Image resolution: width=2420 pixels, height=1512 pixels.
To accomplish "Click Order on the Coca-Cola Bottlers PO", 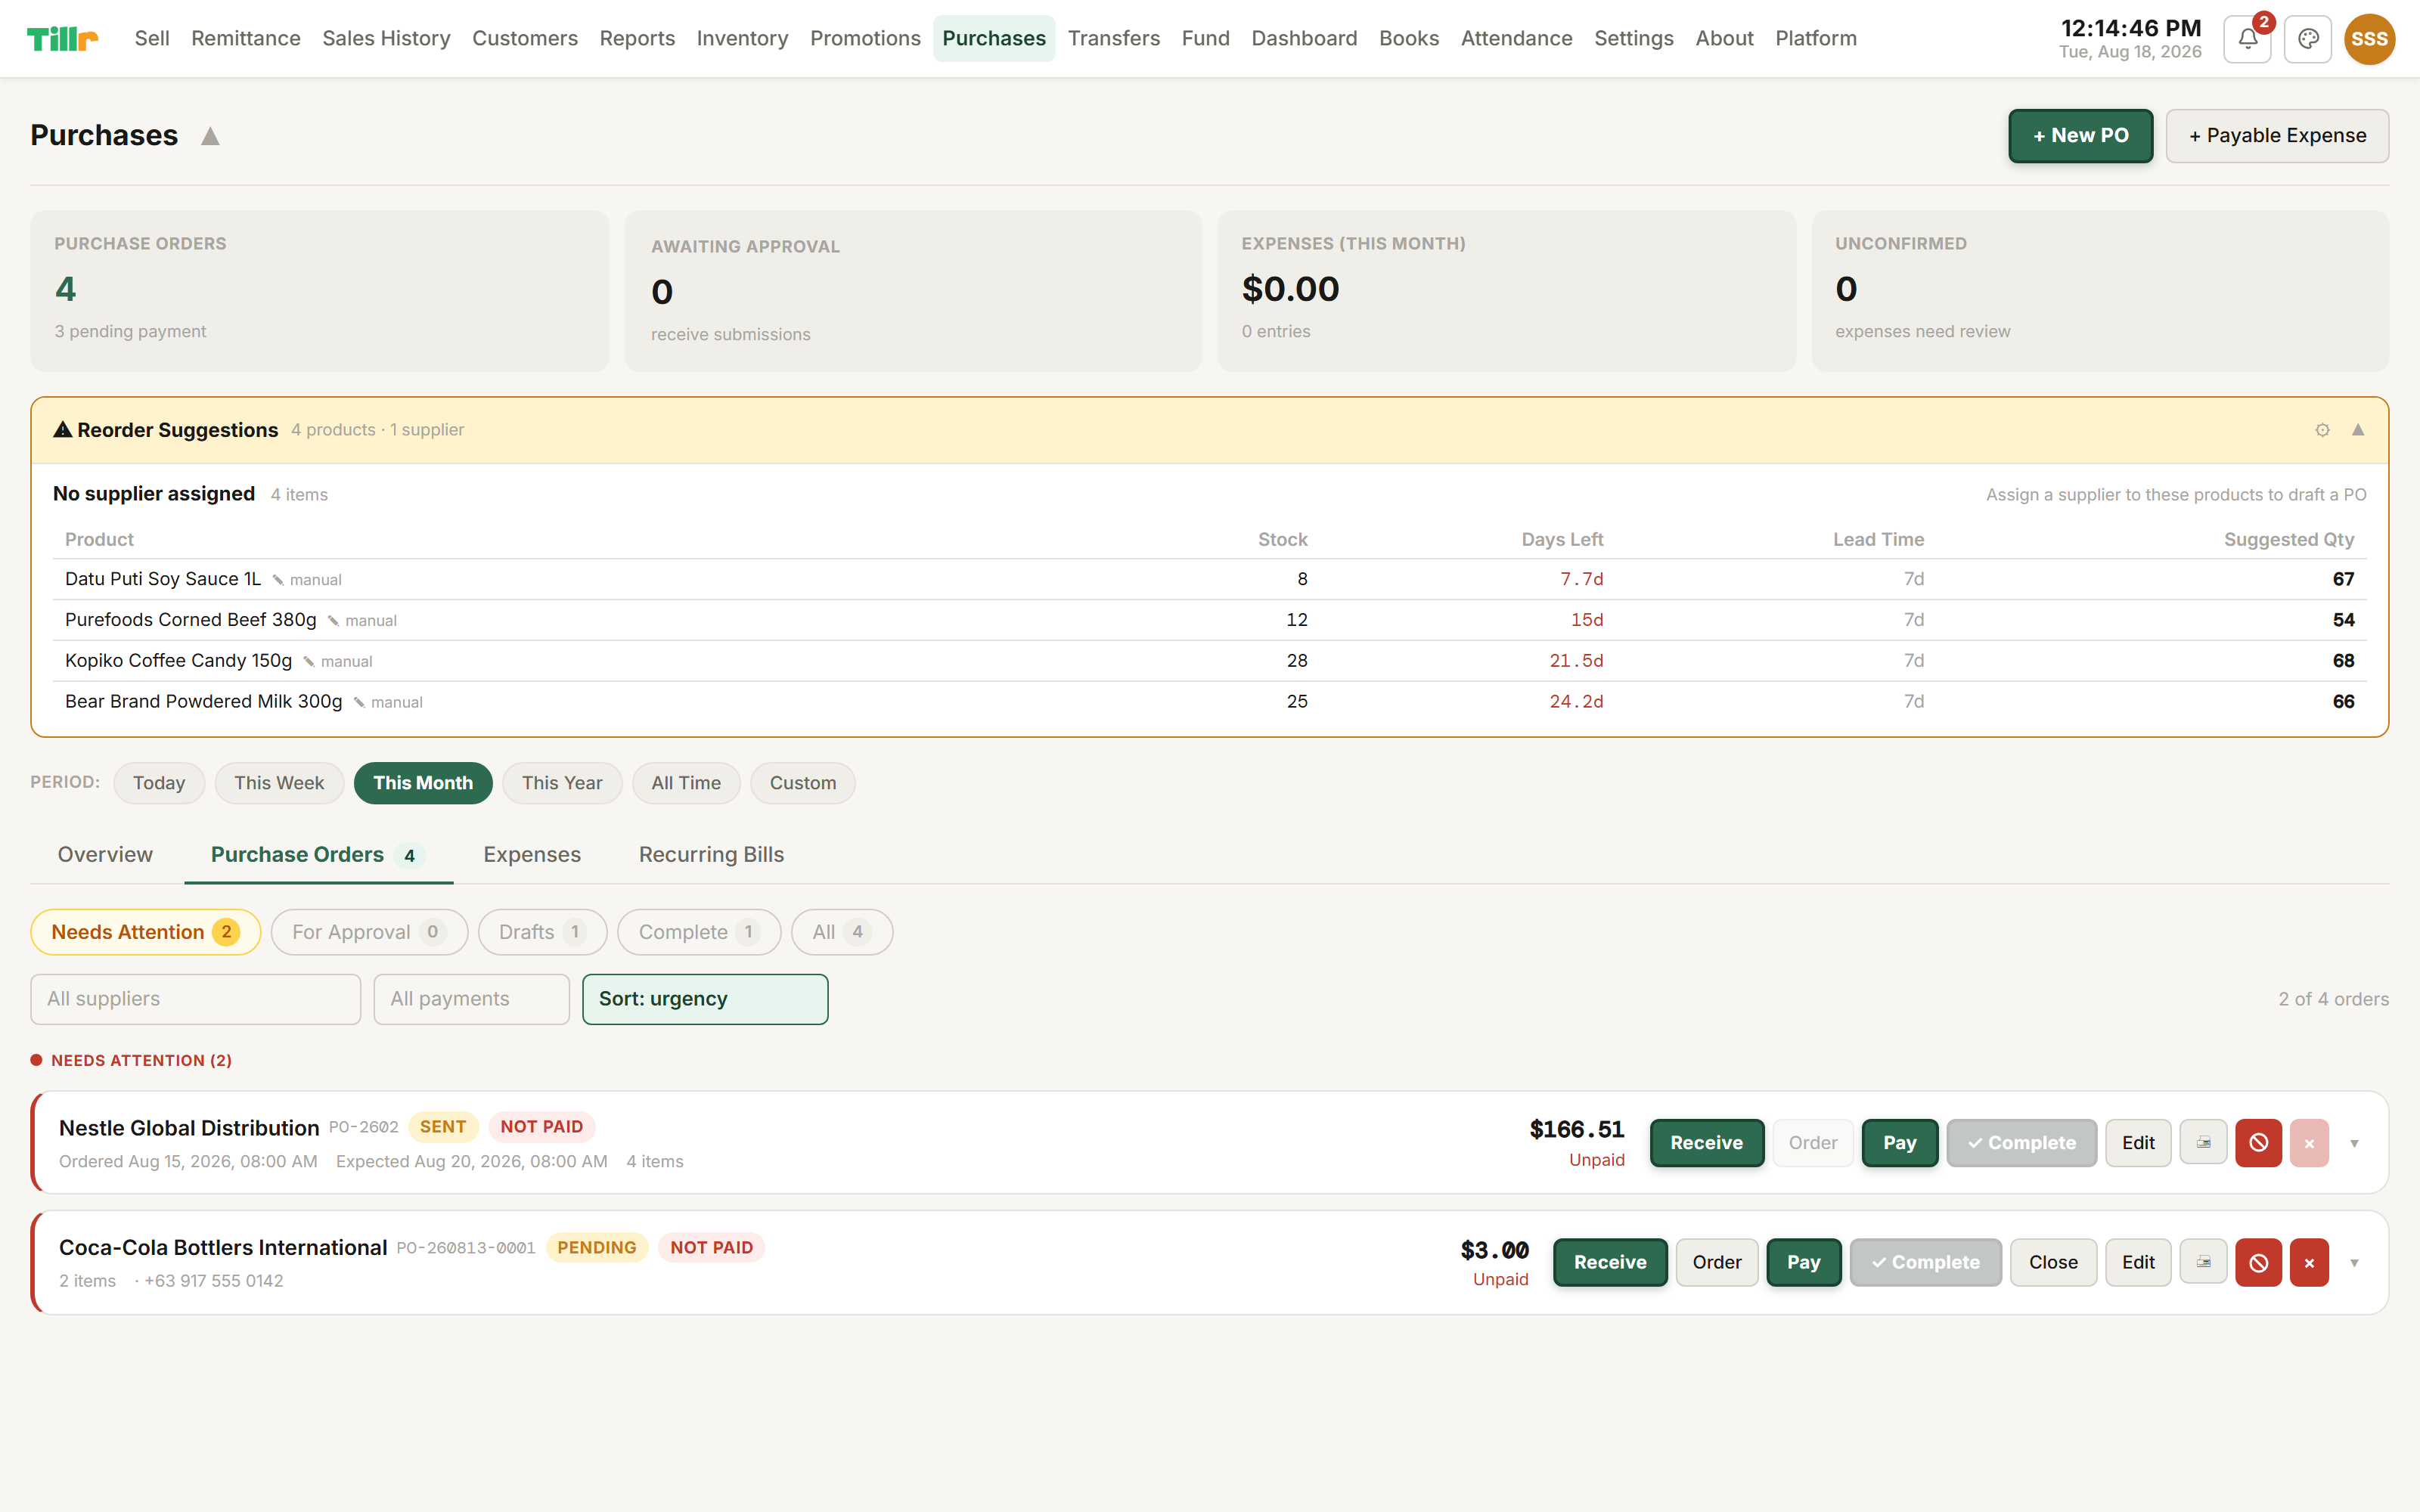I will pos(1717,1263).
